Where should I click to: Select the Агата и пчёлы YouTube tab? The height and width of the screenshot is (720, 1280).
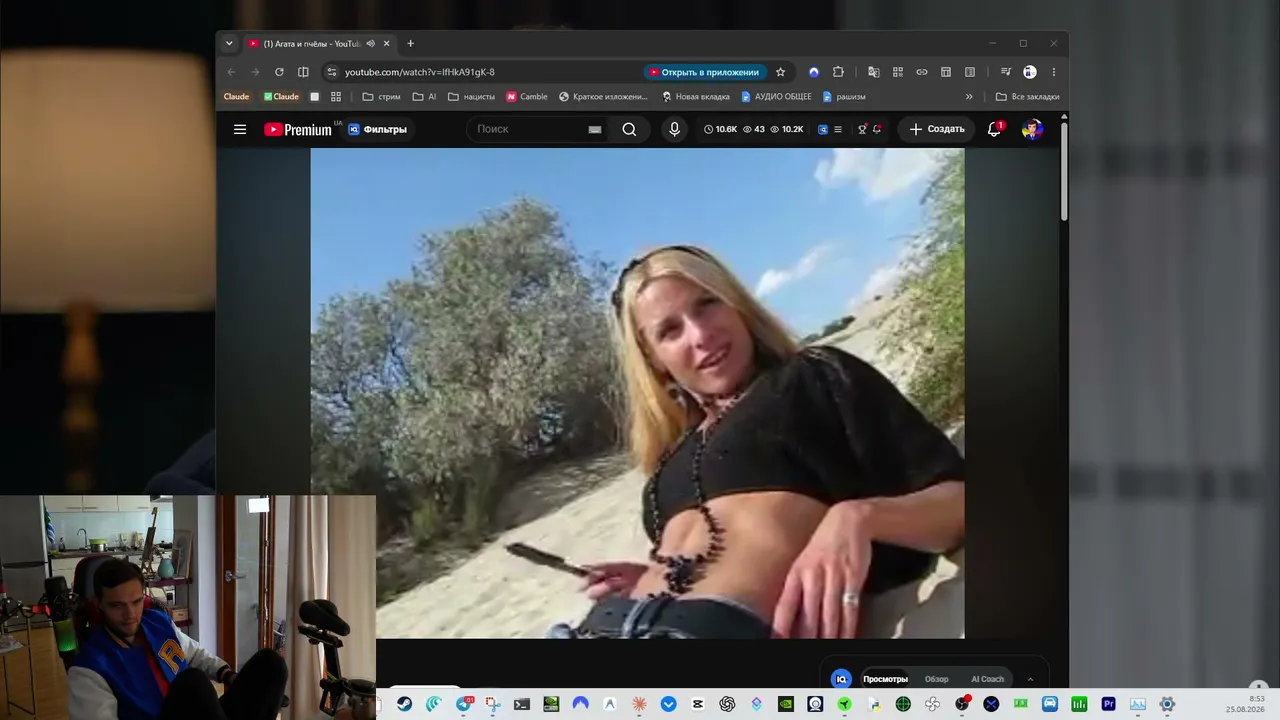pyautogui.click(x=319, y=44)
